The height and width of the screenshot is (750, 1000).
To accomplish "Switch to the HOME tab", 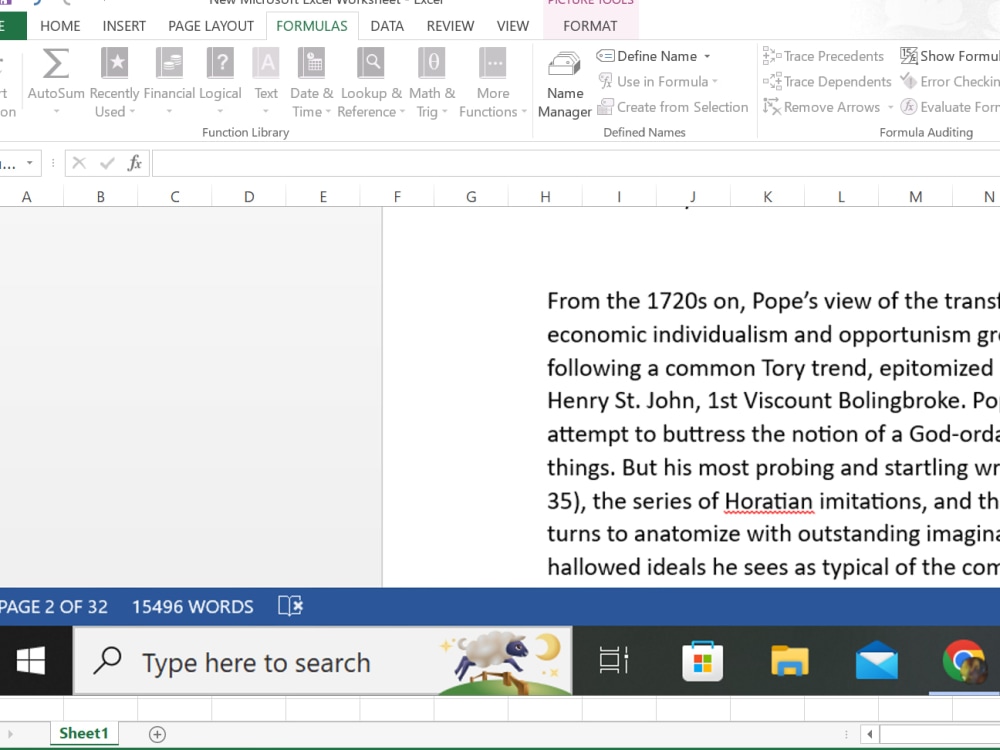I will (x=60, y=26).
